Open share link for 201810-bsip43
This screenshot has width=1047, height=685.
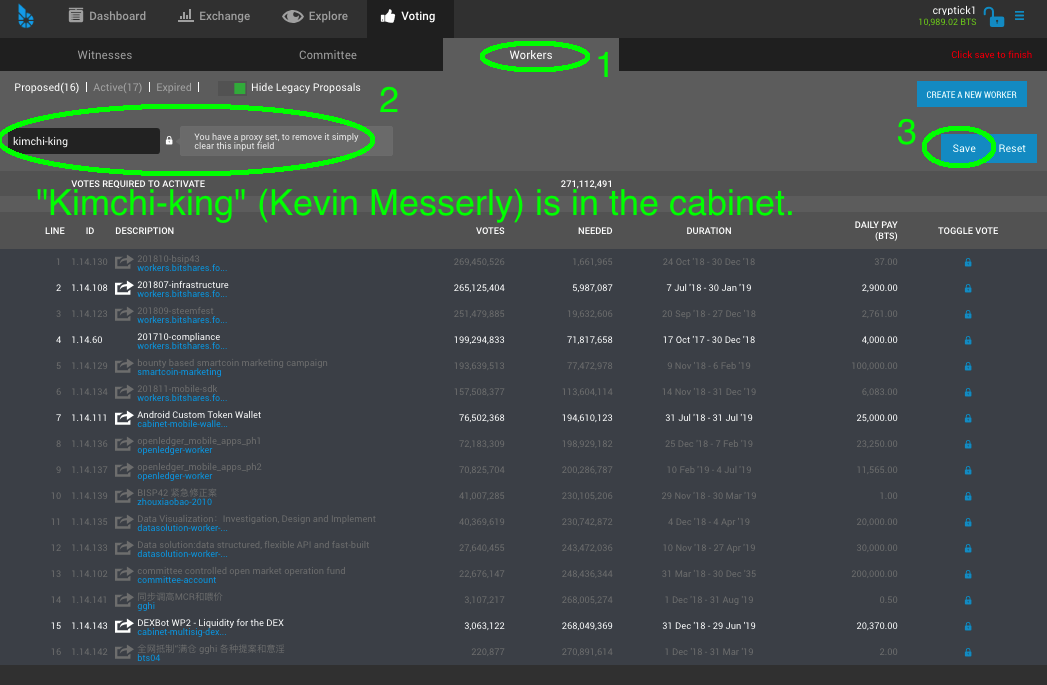click(x=124, y=262)
